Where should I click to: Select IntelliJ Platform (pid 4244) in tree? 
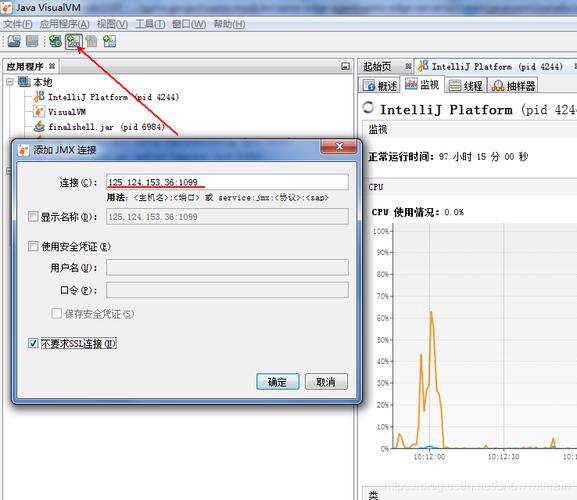click(113, 97)
